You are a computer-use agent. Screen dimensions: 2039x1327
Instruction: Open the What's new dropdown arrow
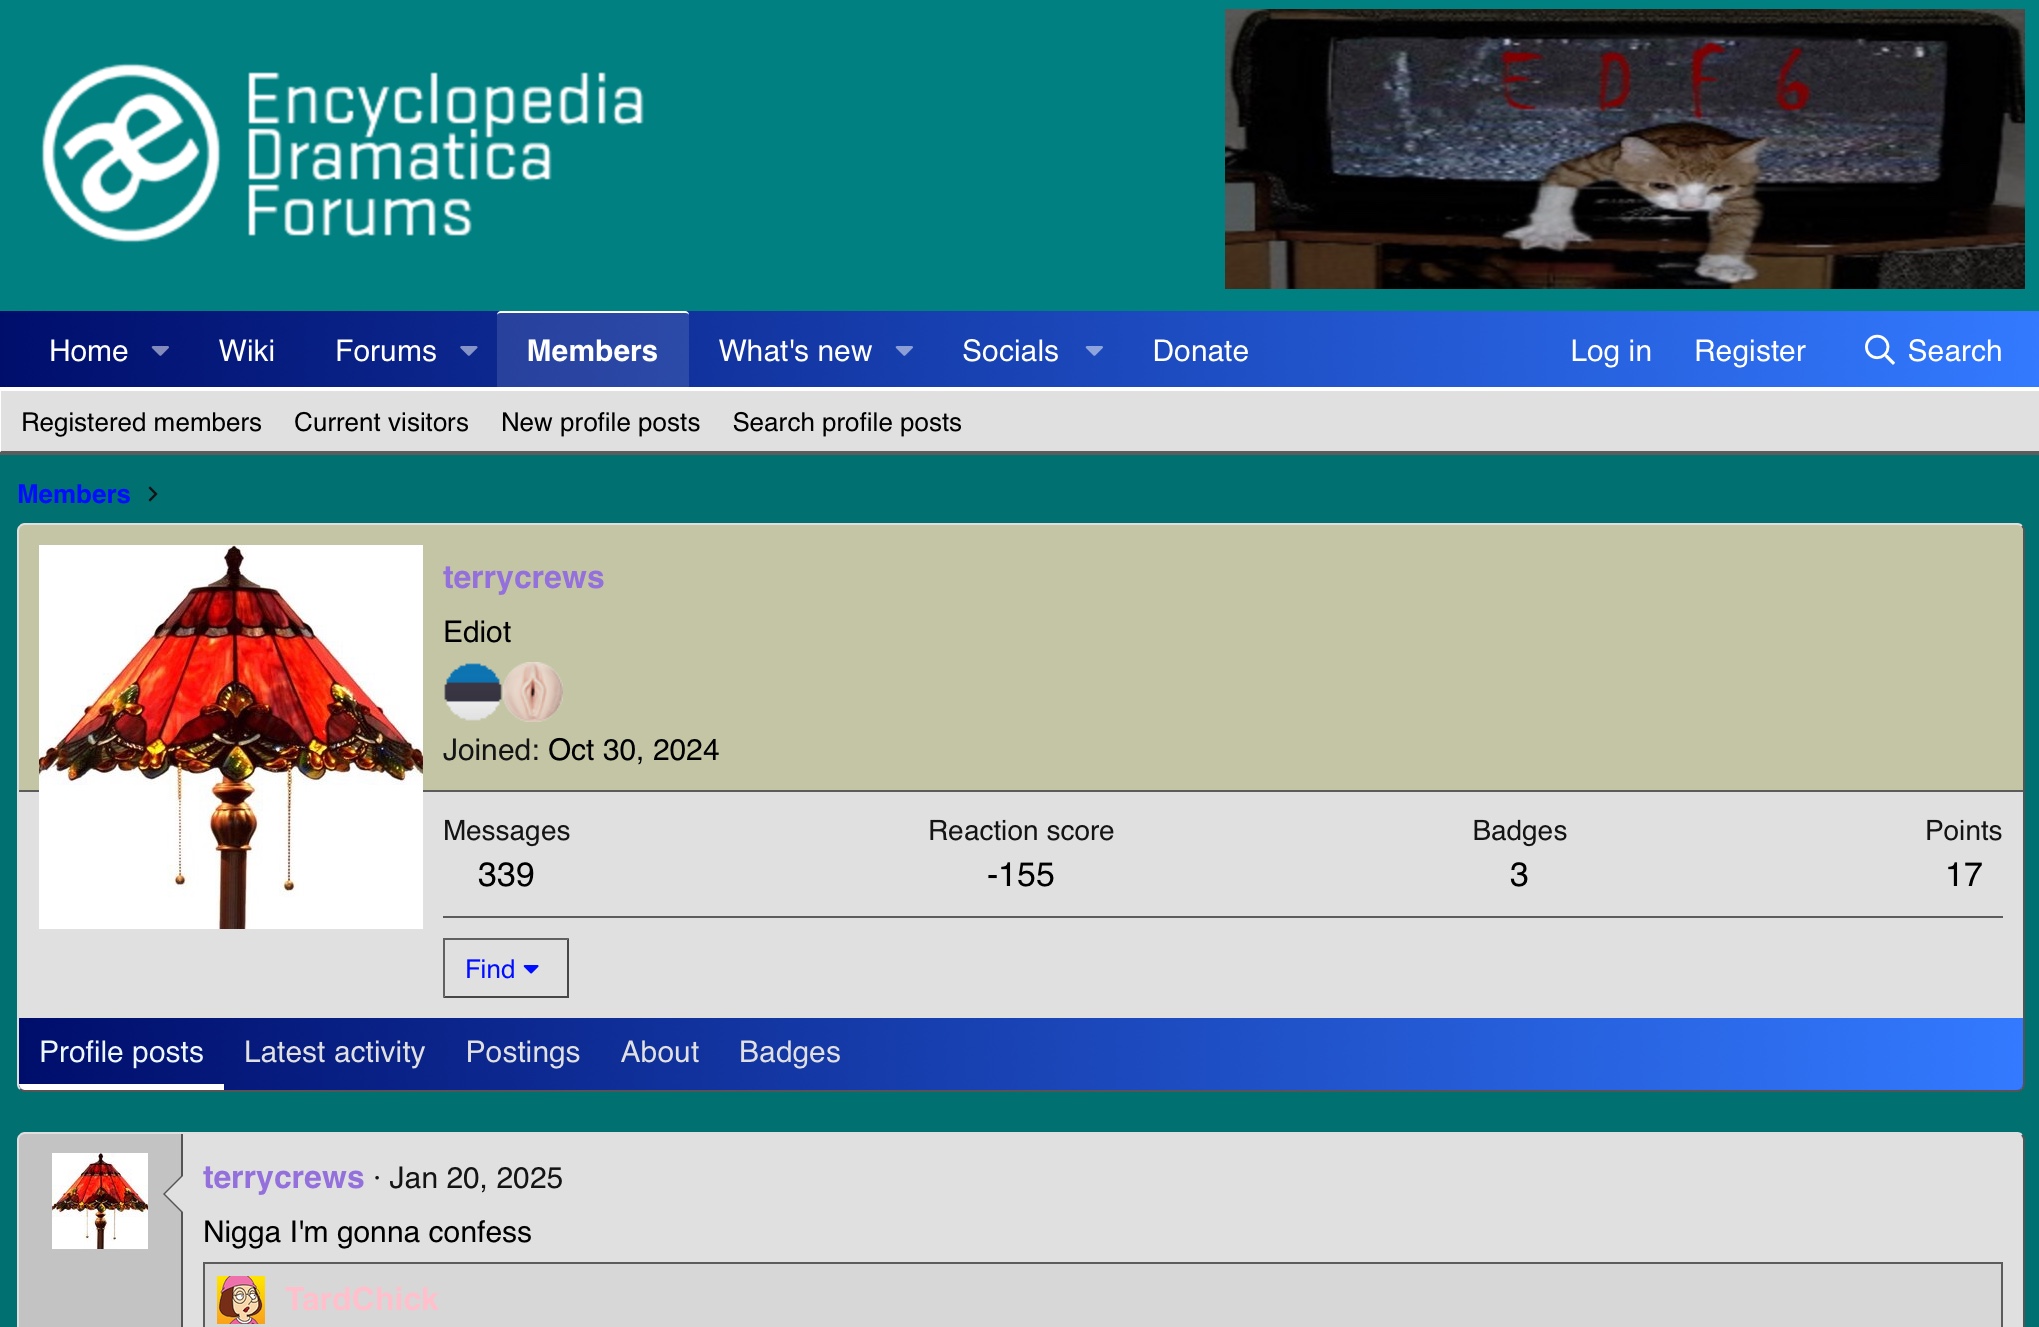[x=904, y=351]
